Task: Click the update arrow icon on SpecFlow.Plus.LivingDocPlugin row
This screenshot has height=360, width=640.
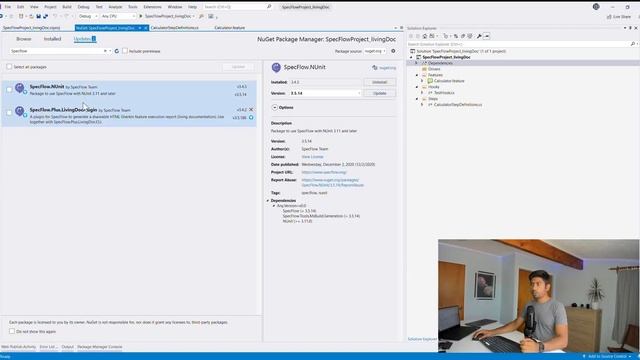Action: click(251, 118)
